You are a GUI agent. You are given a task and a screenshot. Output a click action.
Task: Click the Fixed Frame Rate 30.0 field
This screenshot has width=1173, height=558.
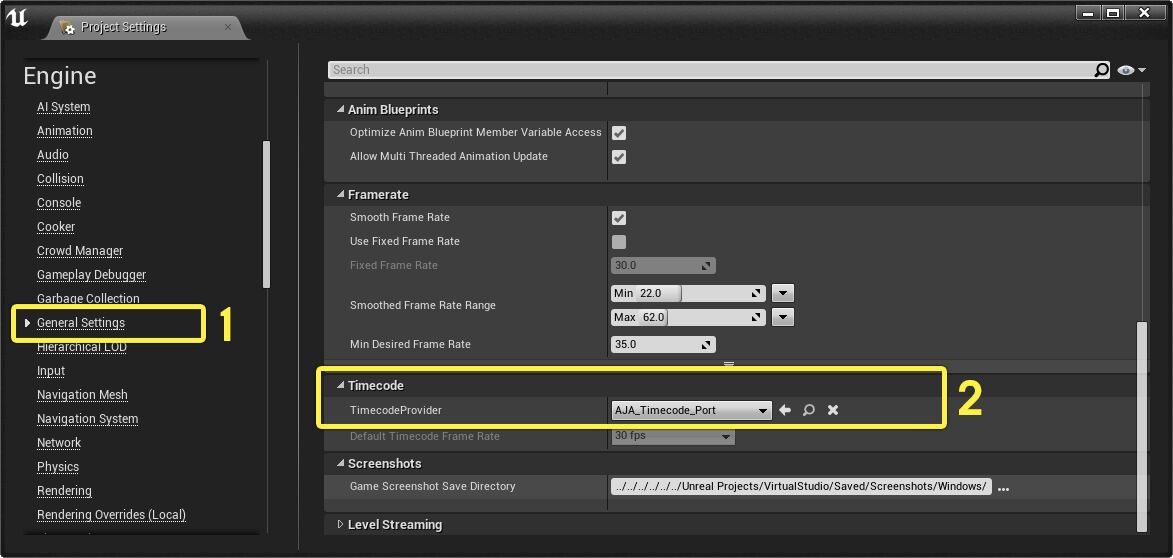(x=663, y=266)
